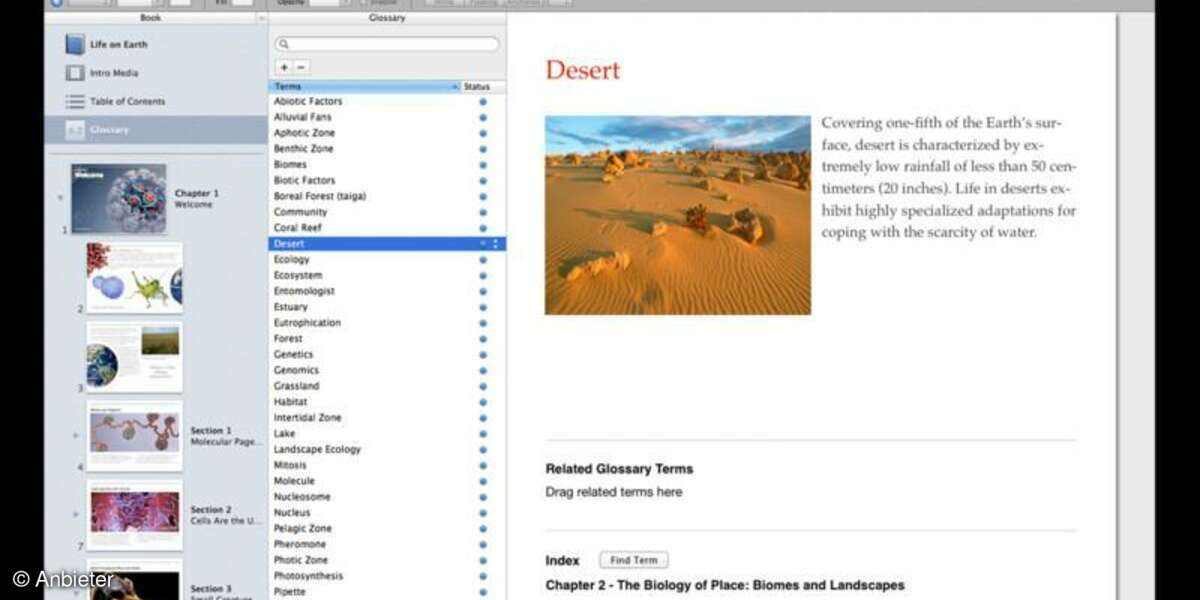Image resolution: width=1200 pixels, height=600 pixels.
Task: Click the status dot for Coral Reef
Action: point(483,228)
